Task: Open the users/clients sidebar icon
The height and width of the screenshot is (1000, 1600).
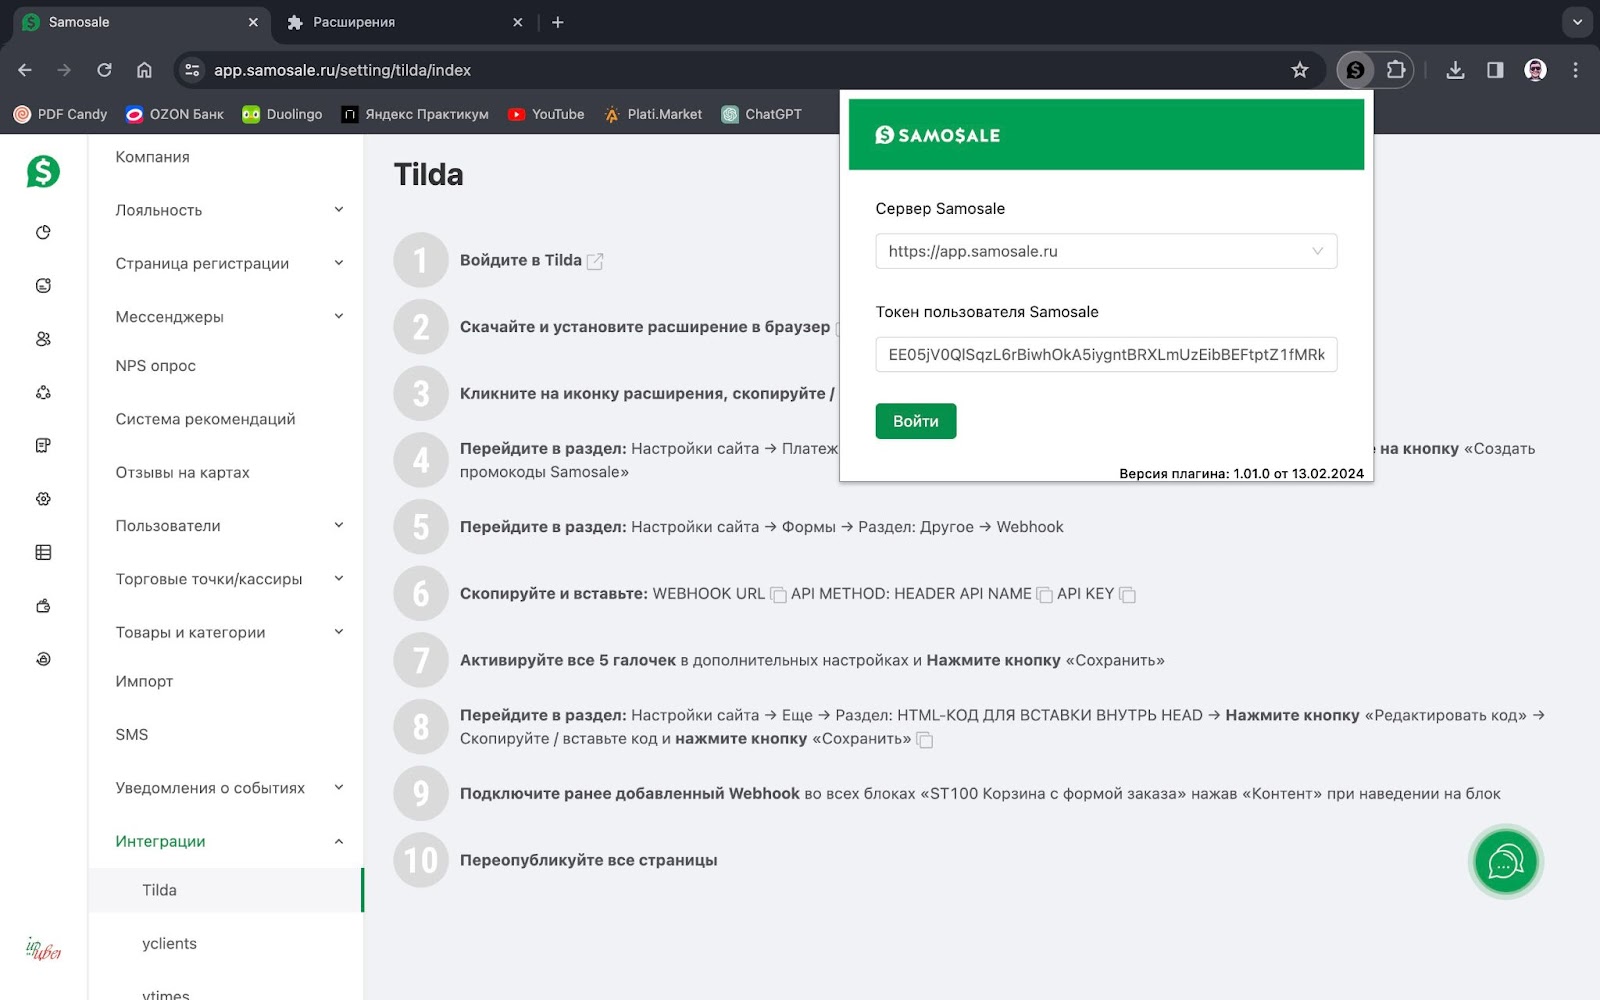Action: tap(43, 339)
